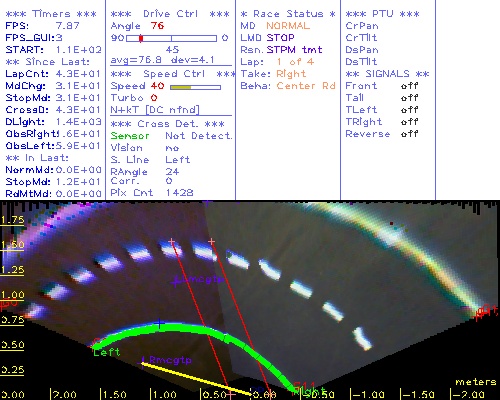
Task: Click the blue cross on green curve
Action: pyautogui.click(x=159, y=323)
